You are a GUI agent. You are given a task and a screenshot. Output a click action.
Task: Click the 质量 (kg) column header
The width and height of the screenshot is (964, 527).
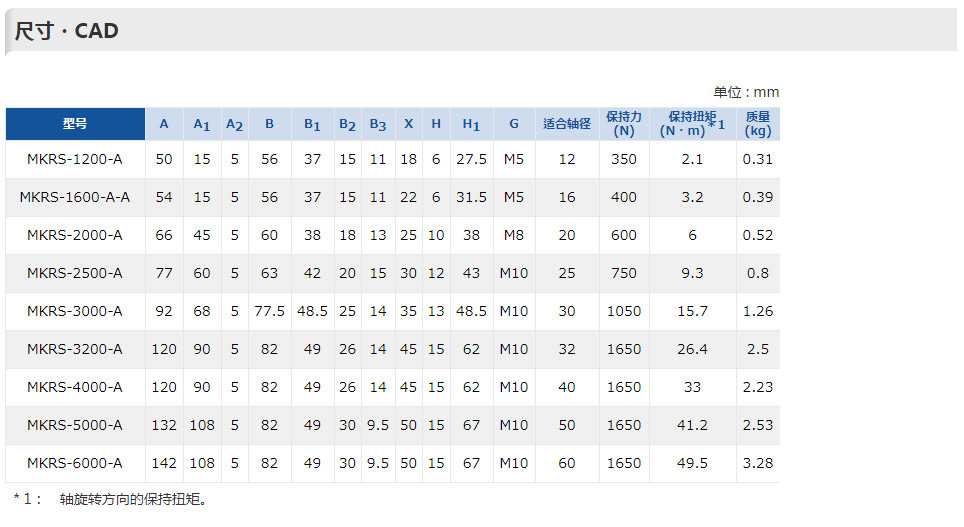pyautogui.click(x=757, y=124)
